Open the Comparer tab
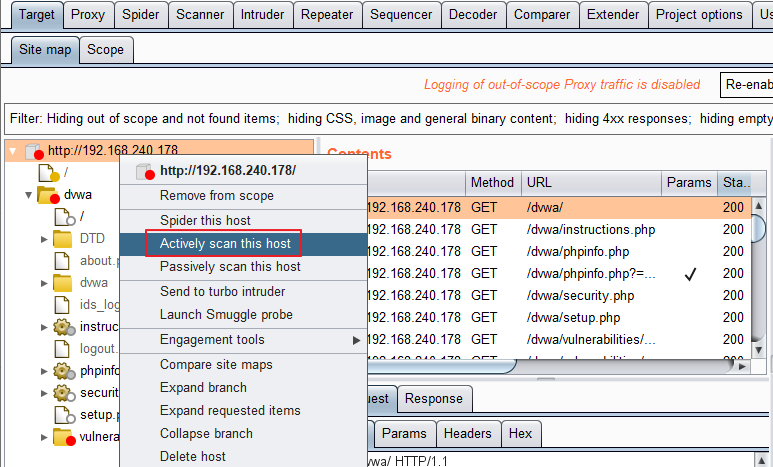The width and height of the screenshot is (773, 467). (542, 15)
